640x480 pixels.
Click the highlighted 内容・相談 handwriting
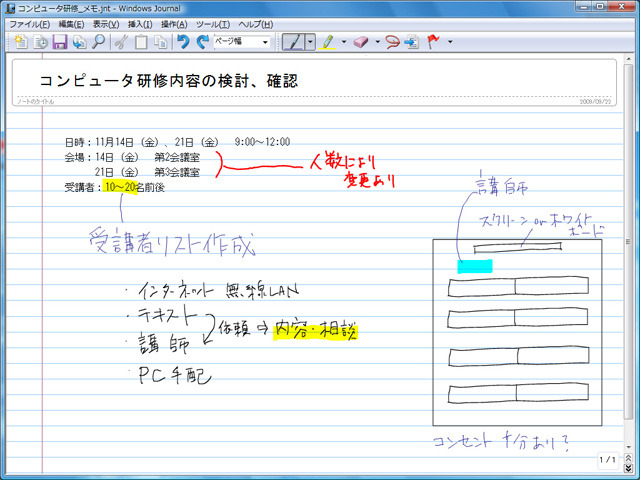(x=315, y=330)
